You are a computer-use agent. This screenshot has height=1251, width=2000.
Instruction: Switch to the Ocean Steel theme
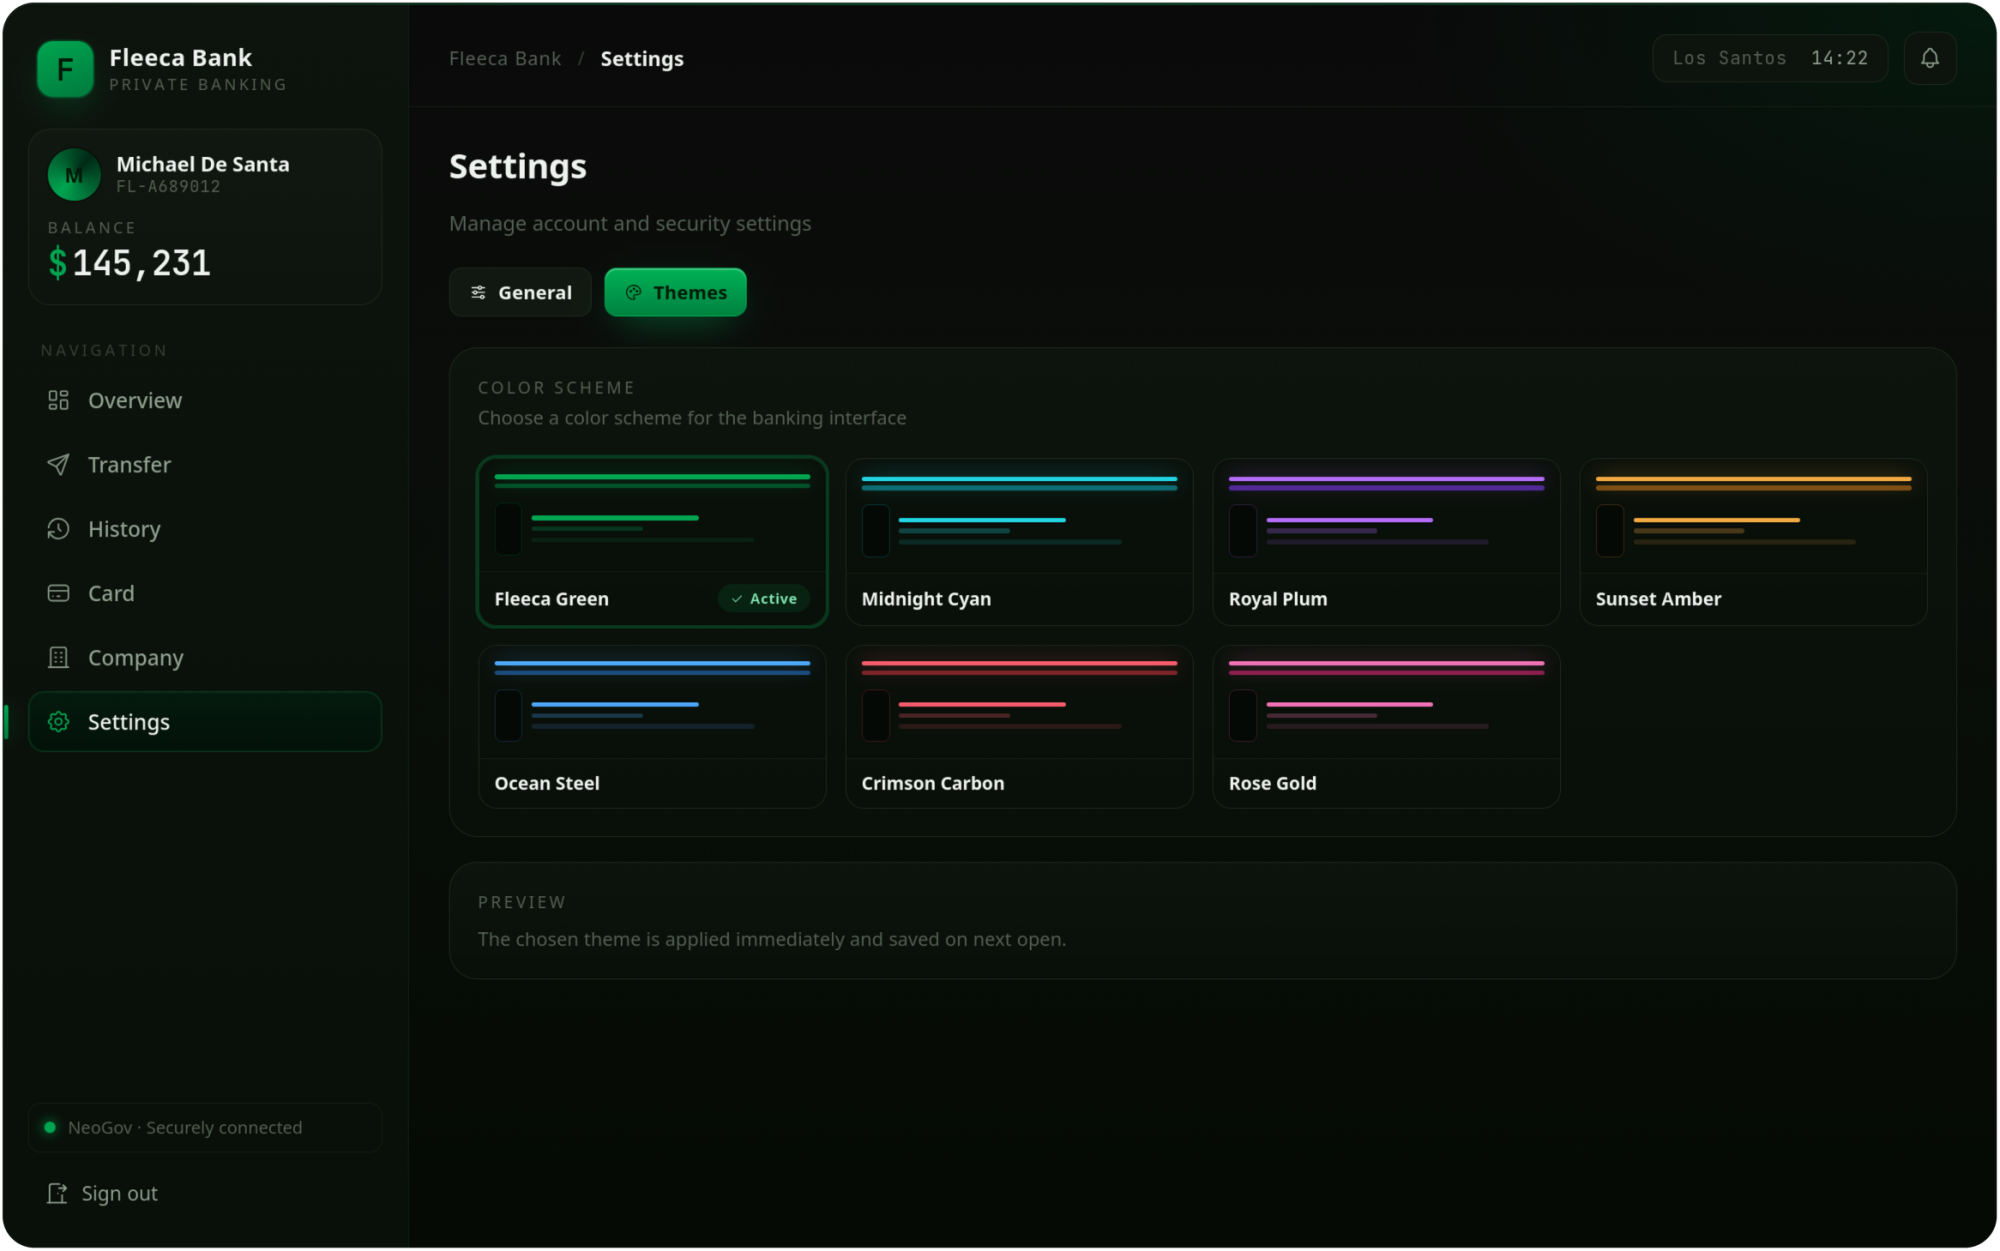pyautogui.click(x=652, y=726)
